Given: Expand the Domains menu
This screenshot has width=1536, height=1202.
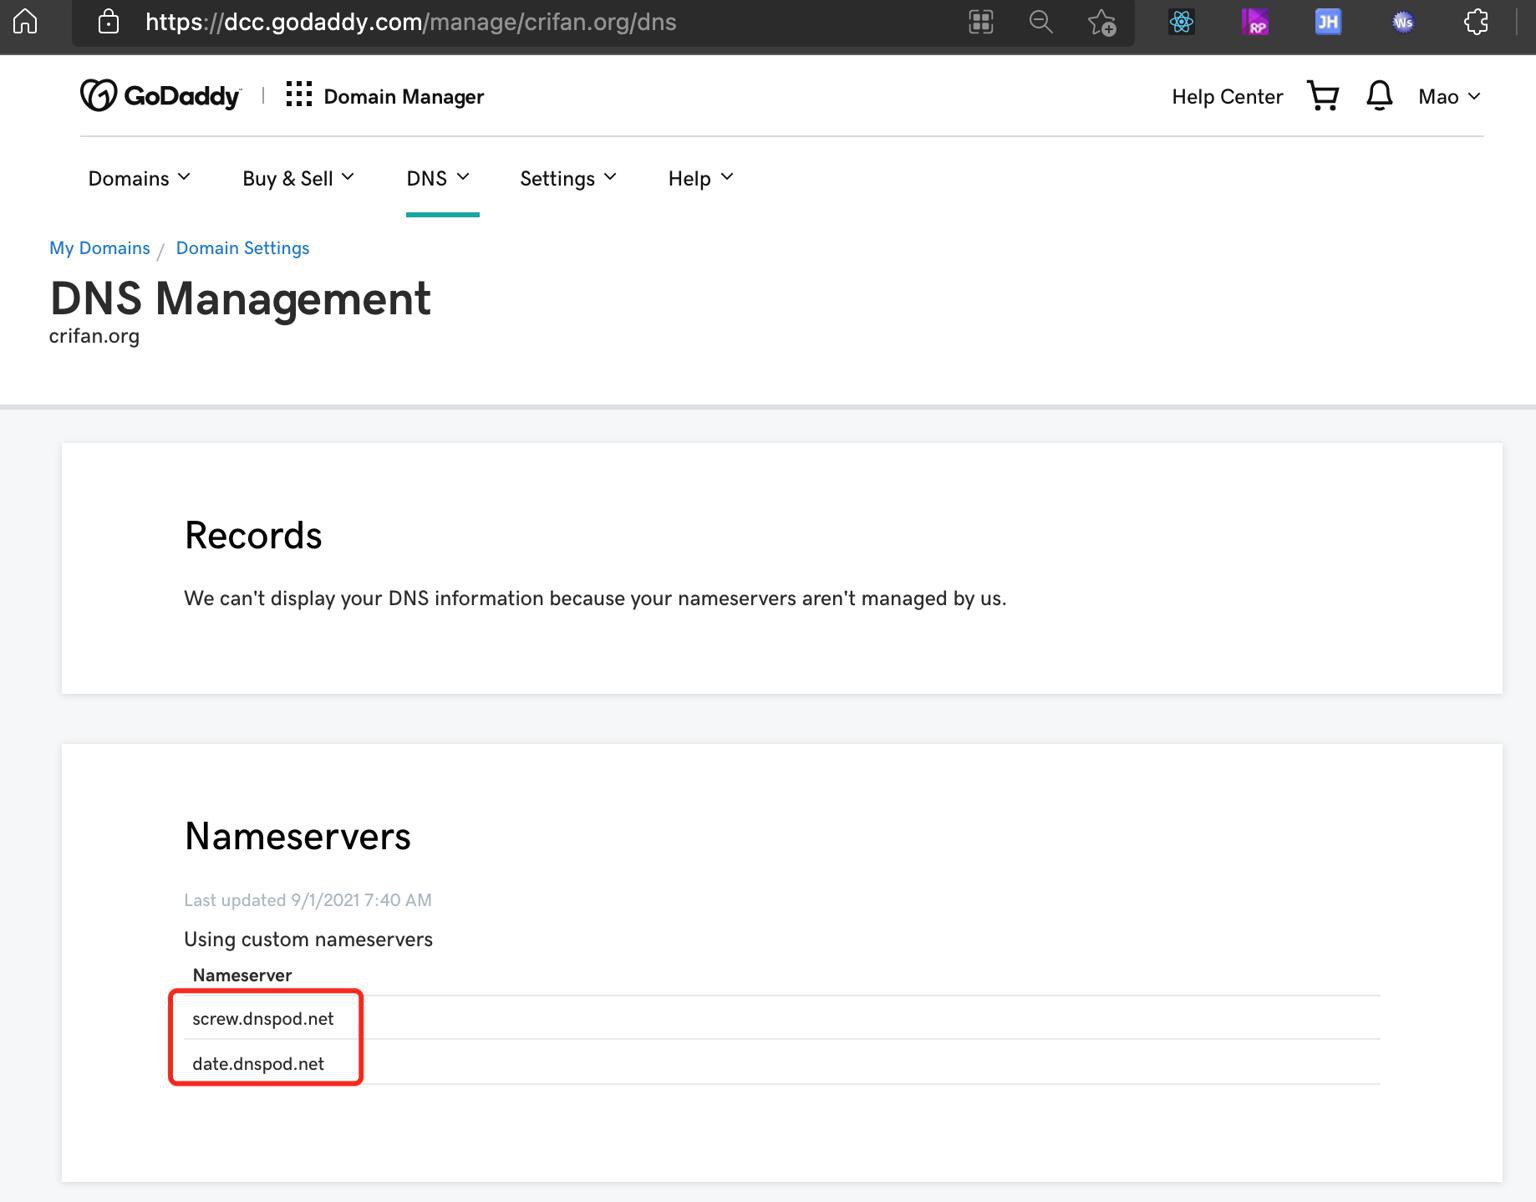Looking at the screenshot, I should pyautogui.click(x=139, y=178).
